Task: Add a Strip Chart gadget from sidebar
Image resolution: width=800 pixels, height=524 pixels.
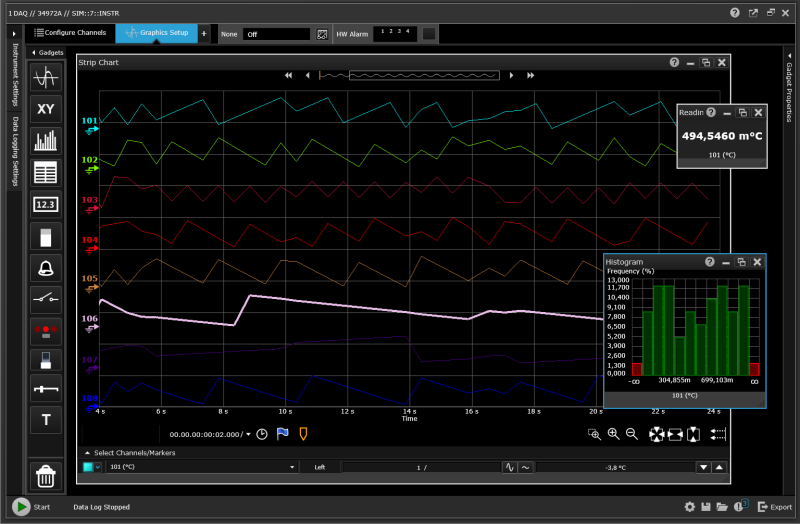Action: (45, 78)
